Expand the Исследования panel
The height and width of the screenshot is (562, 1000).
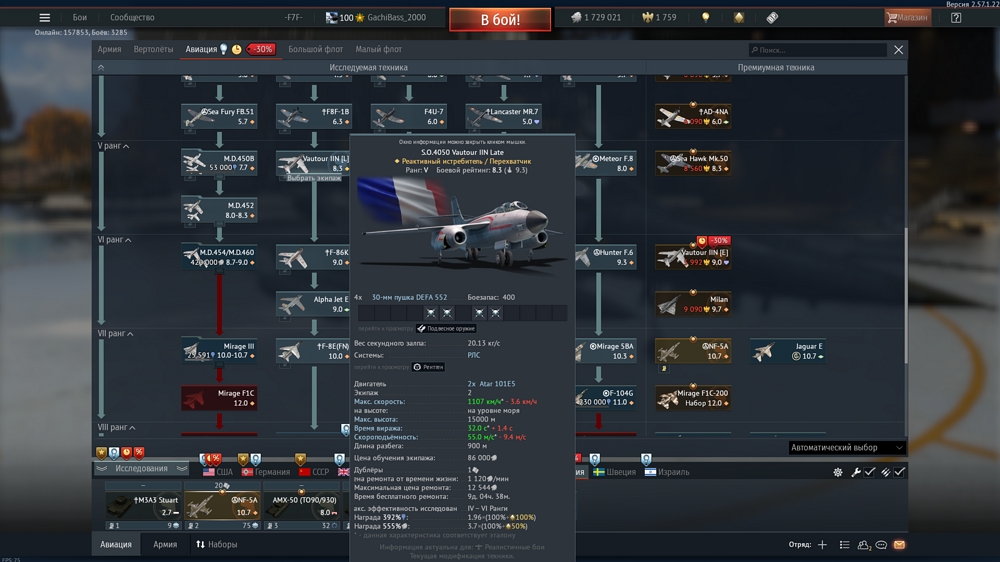tap(142, 468)
